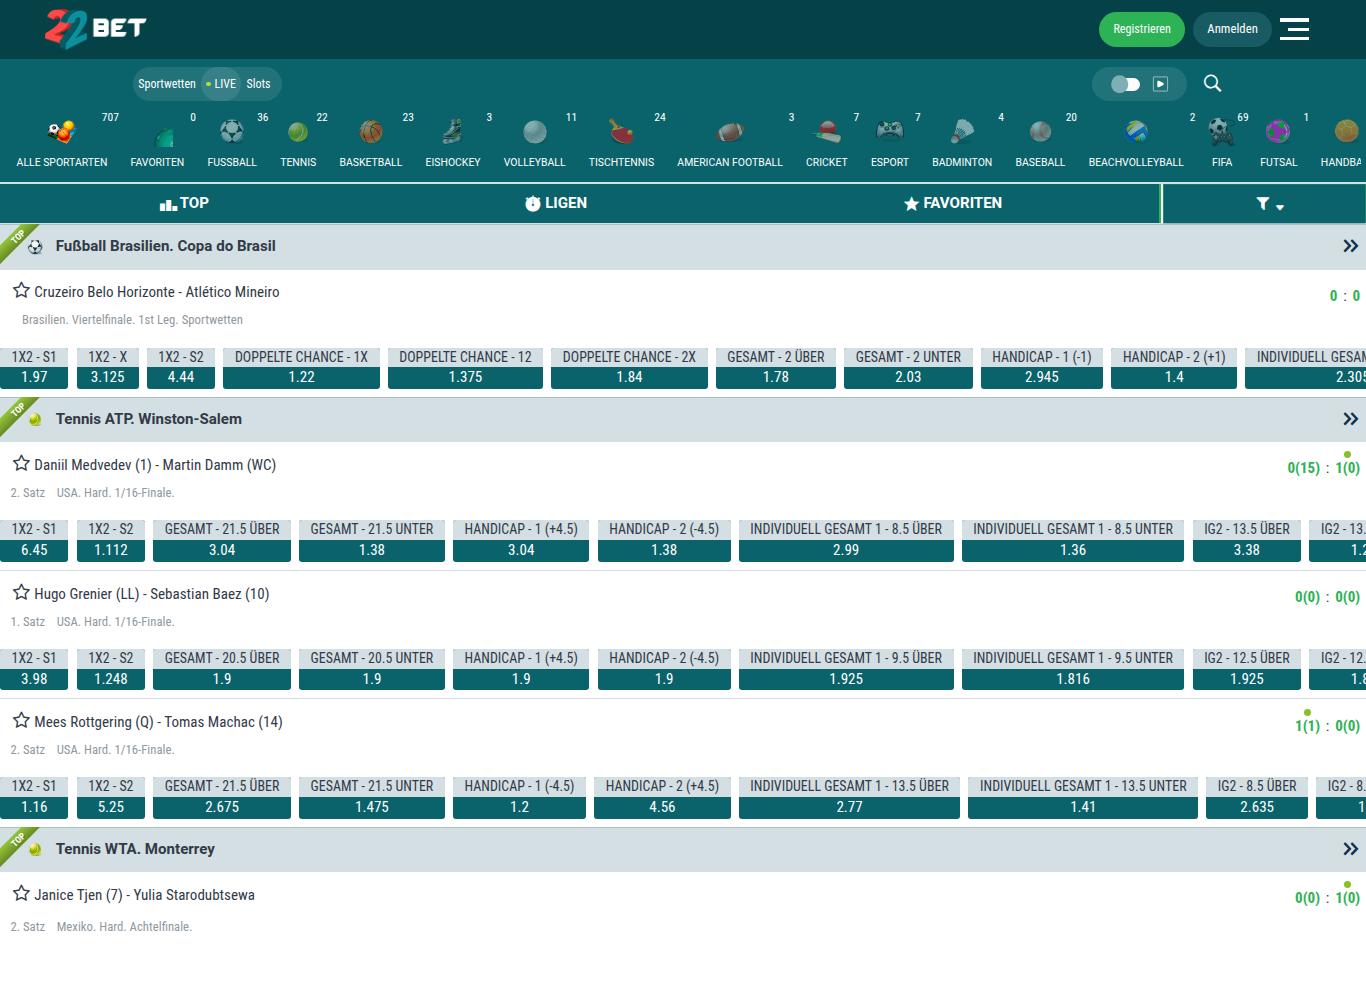
Task: Bet Medvedev 1X2 - S1 at 6.45
Action: click(34, 550)
